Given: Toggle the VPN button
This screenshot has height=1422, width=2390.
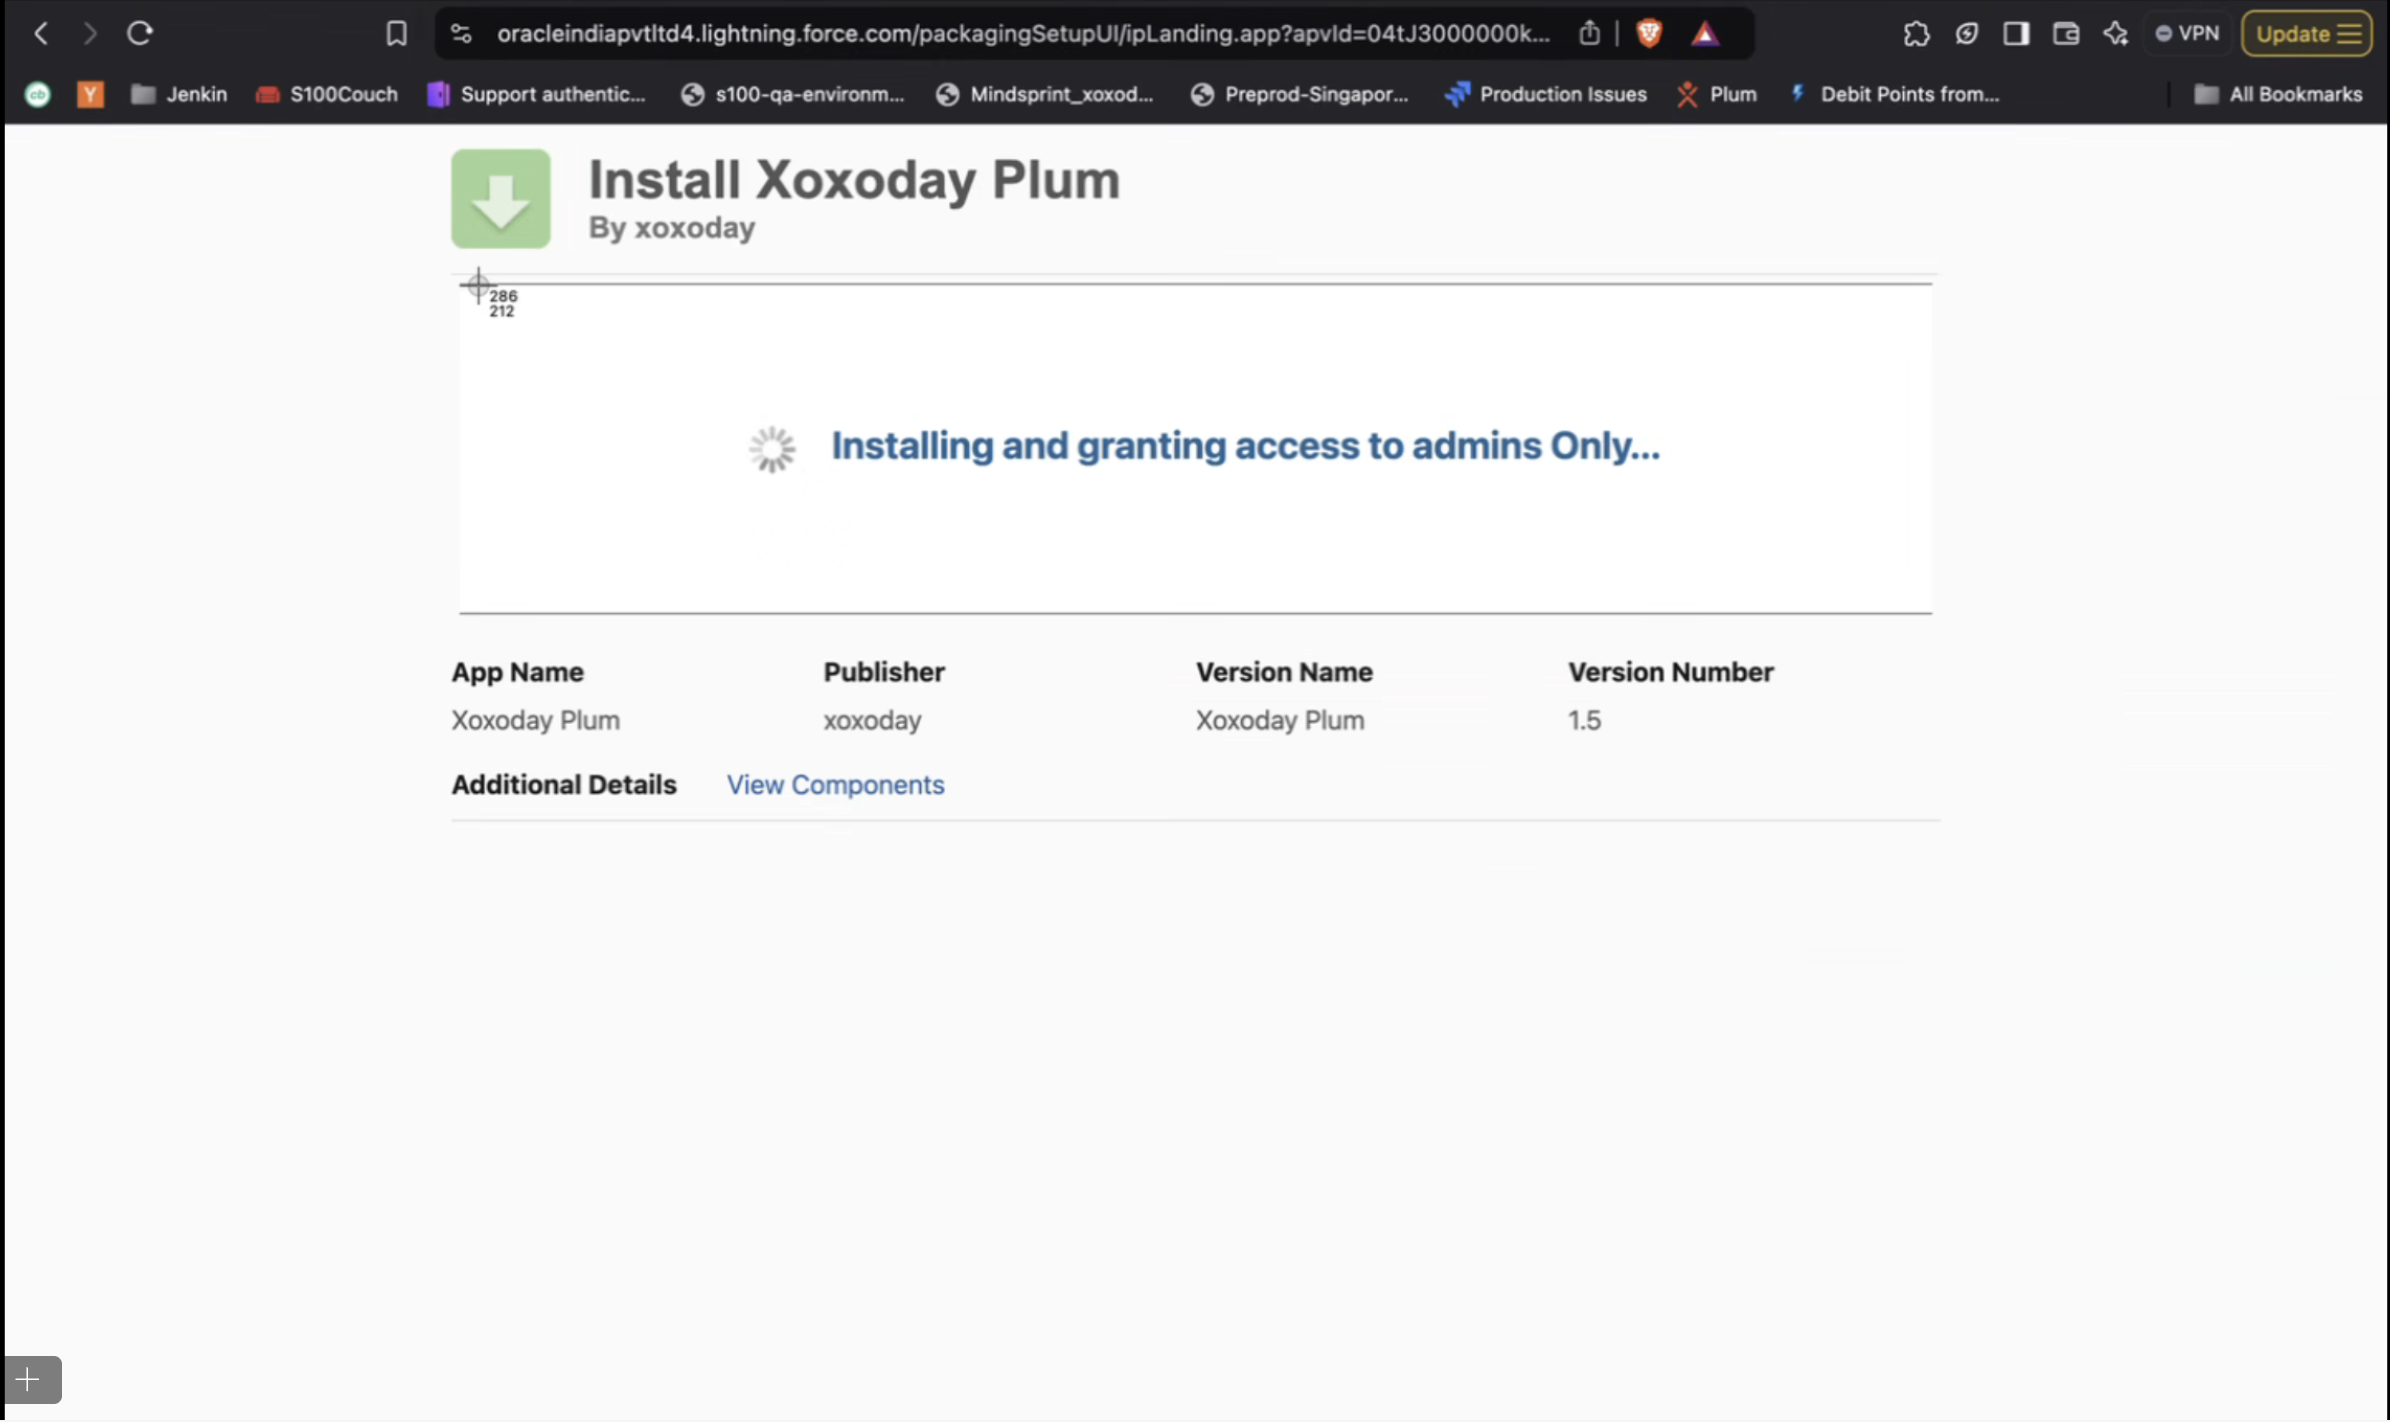Looking at the screenshot, I should (x=2187, y=33).
